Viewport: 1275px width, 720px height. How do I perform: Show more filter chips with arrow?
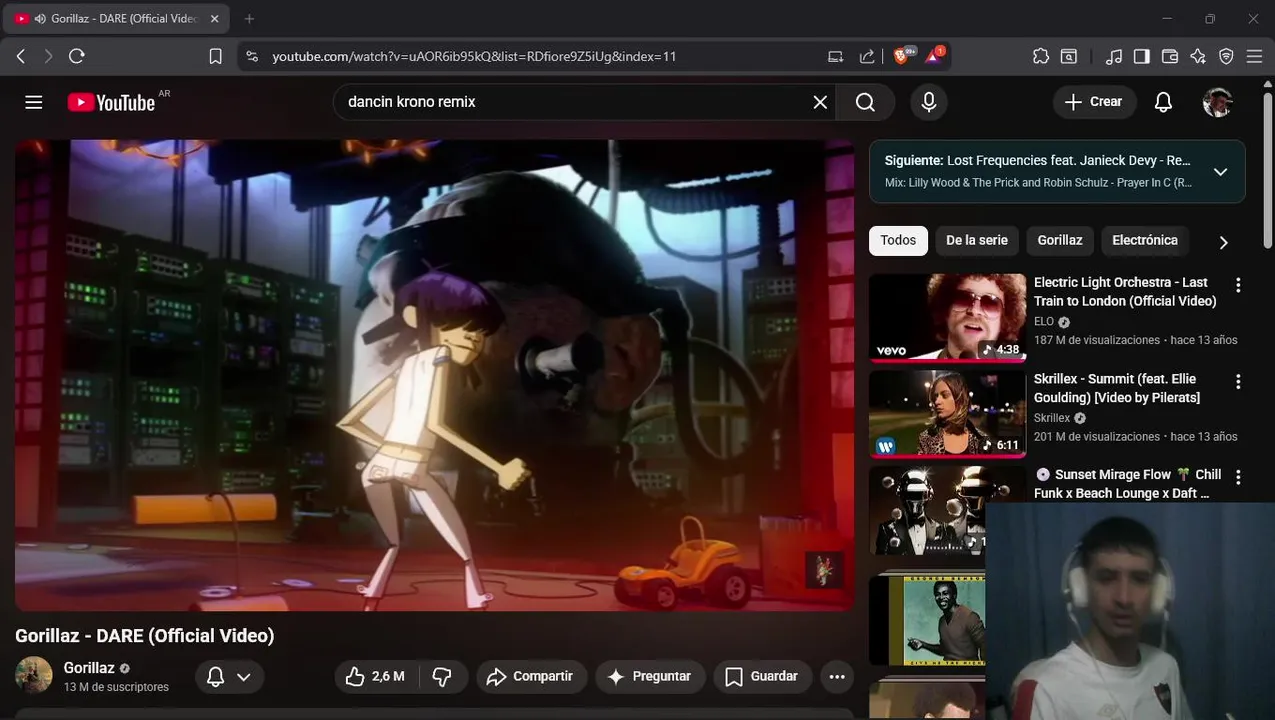(1223, 242)
